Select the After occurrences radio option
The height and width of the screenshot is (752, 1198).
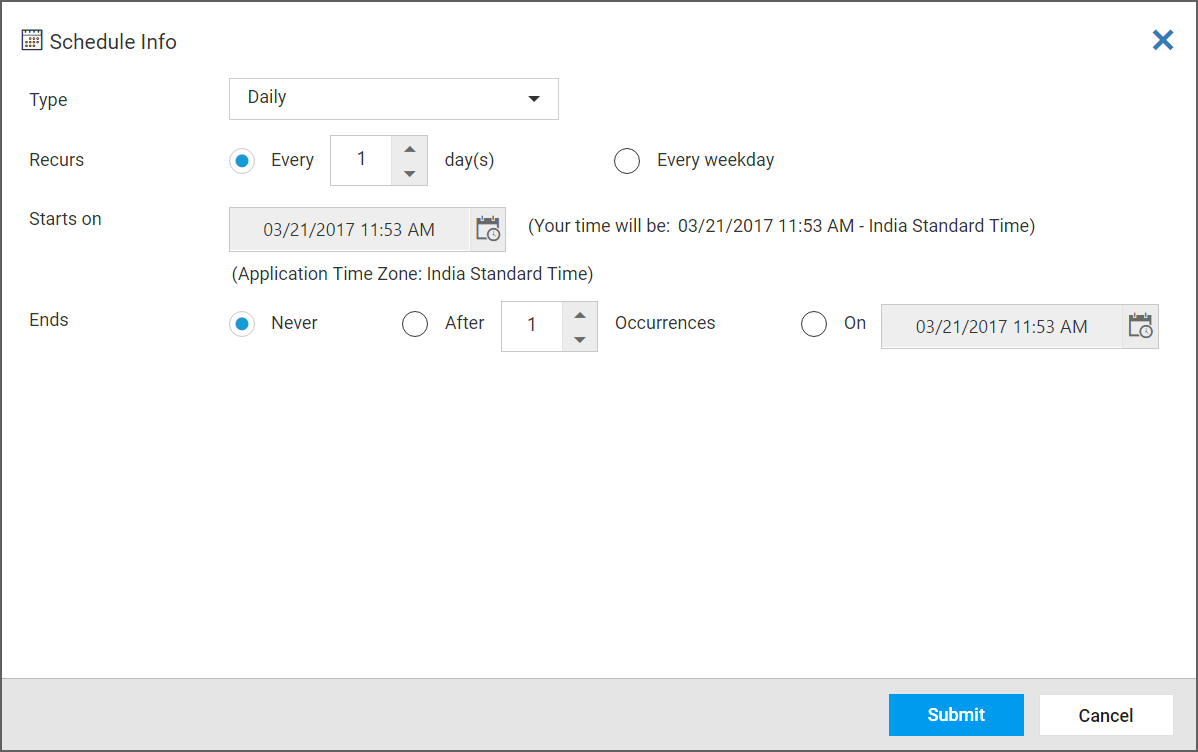(415, 324)
